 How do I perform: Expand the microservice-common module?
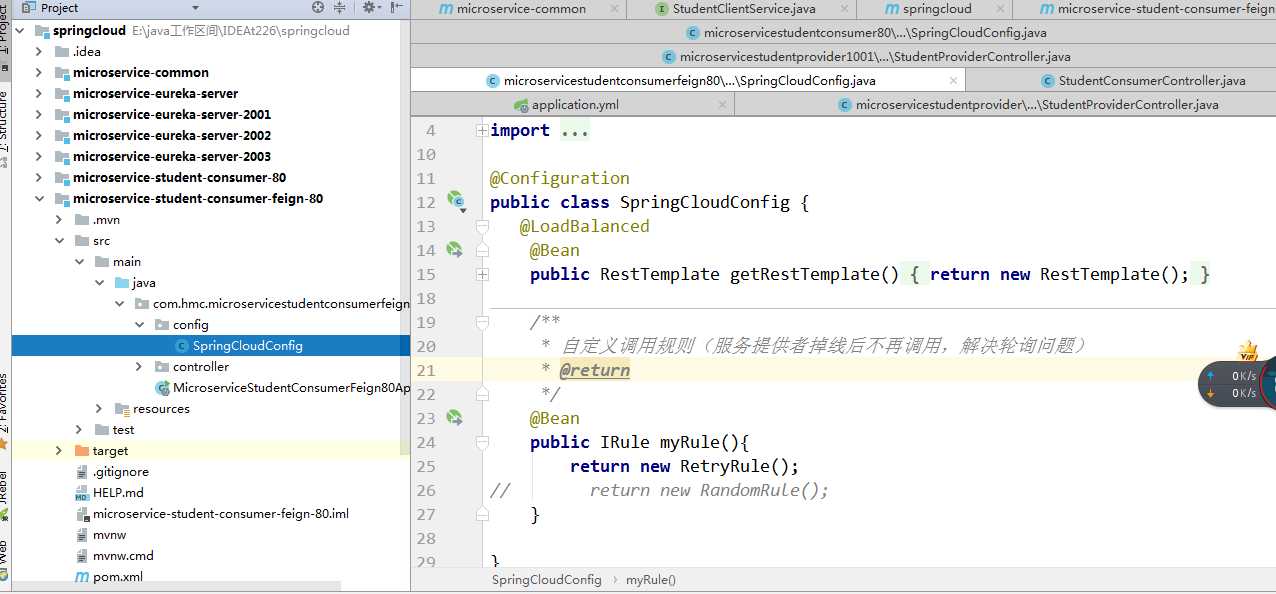point(39,73)
